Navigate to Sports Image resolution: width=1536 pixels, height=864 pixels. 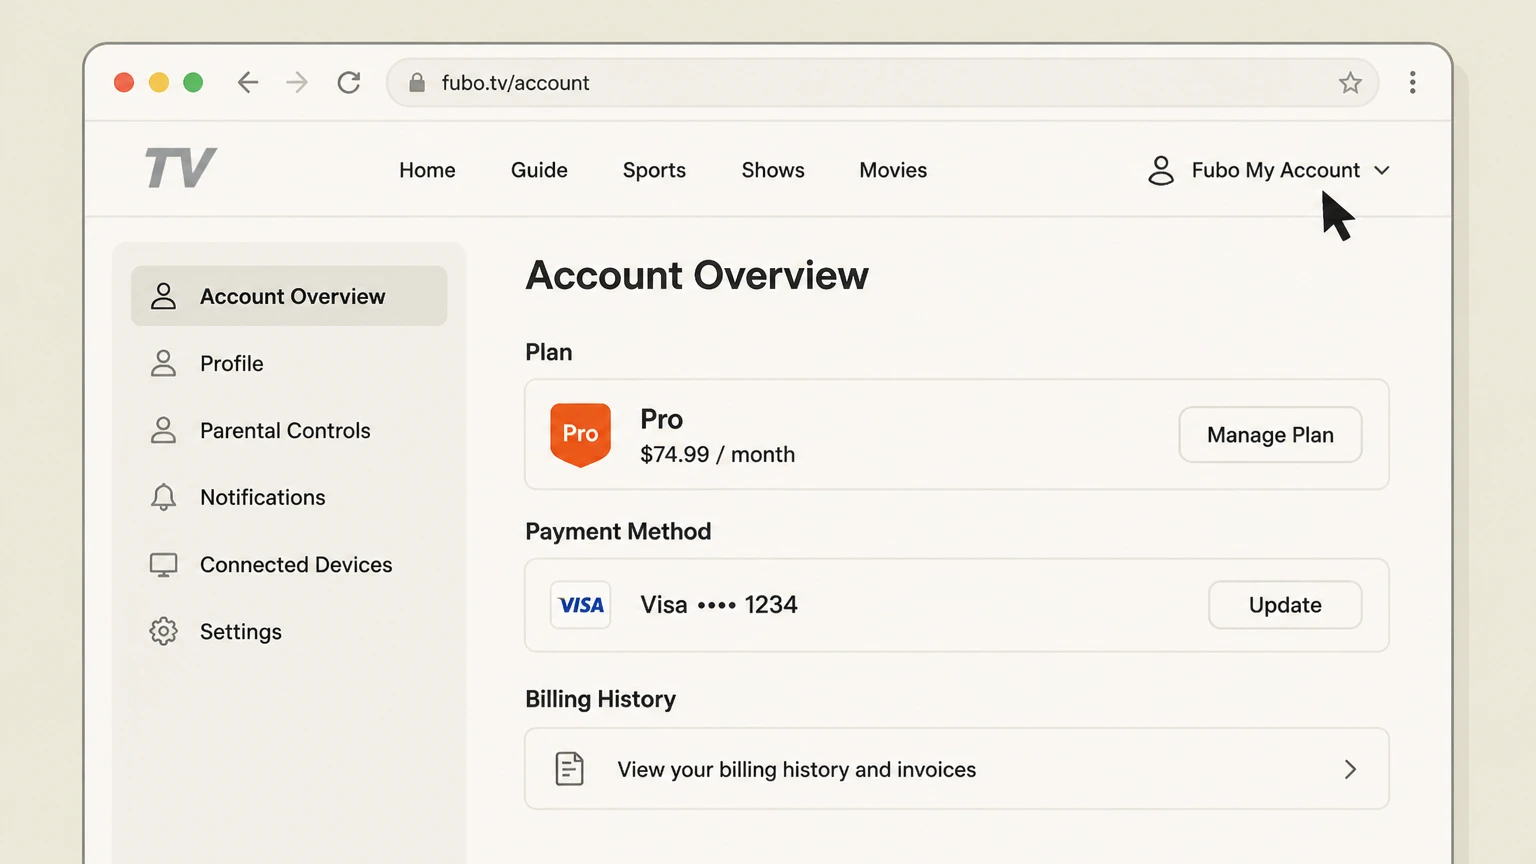click(x=654, y=170)
